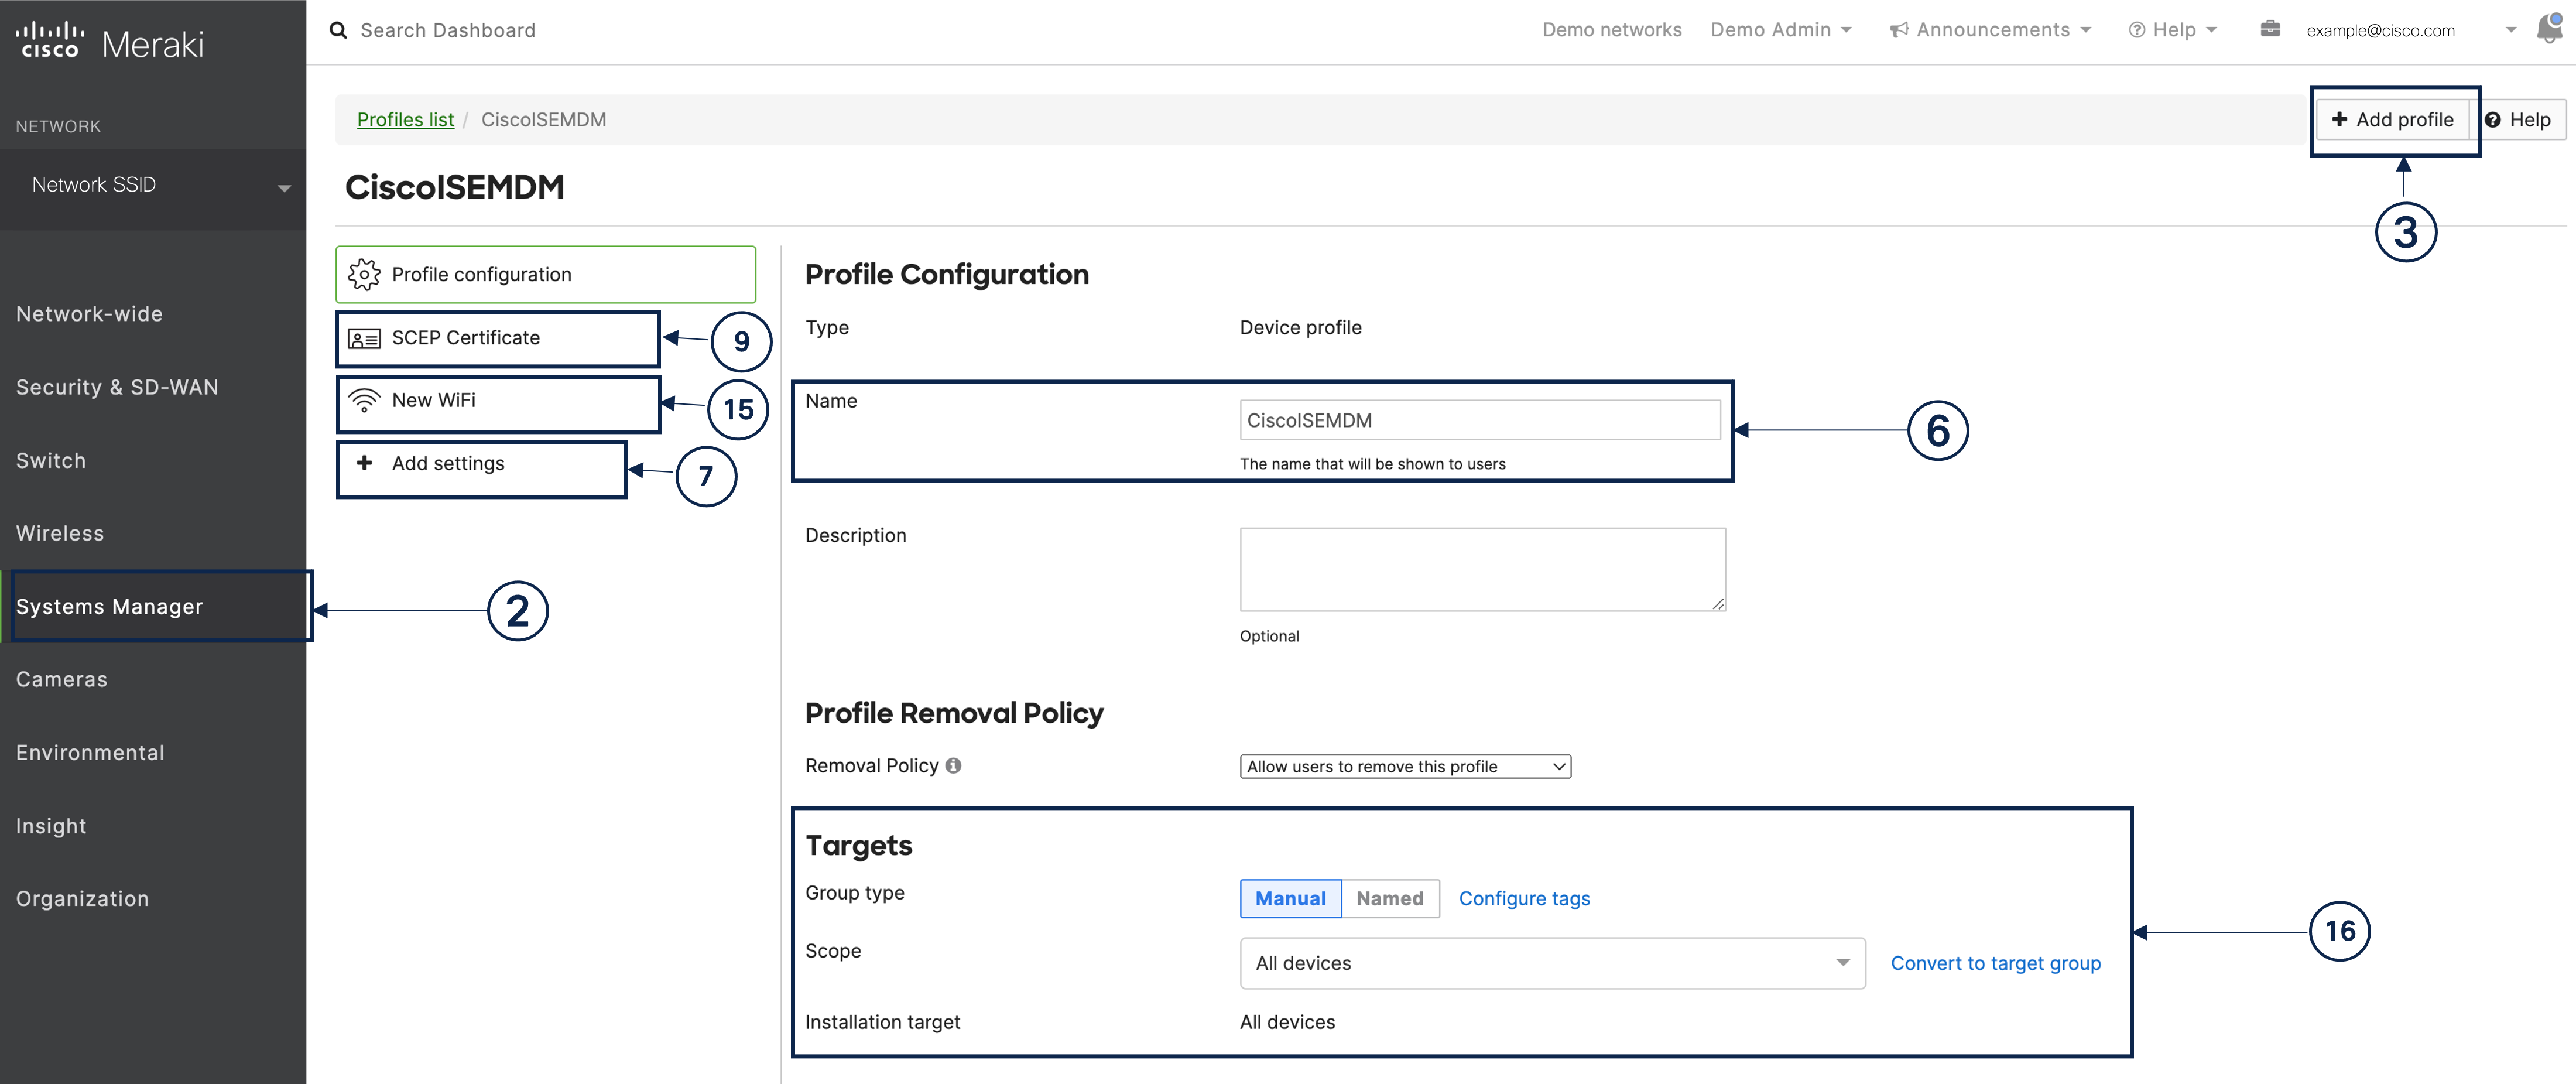Click the Name input field

[1480, 420]
